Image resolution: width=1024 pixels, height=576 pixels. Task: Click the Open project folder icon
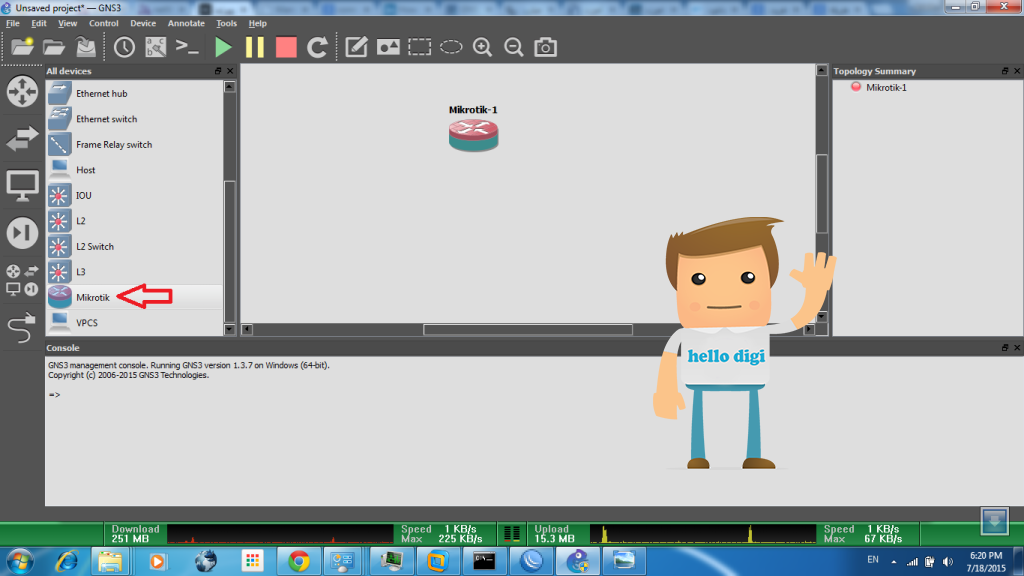[x=54, y=47]
